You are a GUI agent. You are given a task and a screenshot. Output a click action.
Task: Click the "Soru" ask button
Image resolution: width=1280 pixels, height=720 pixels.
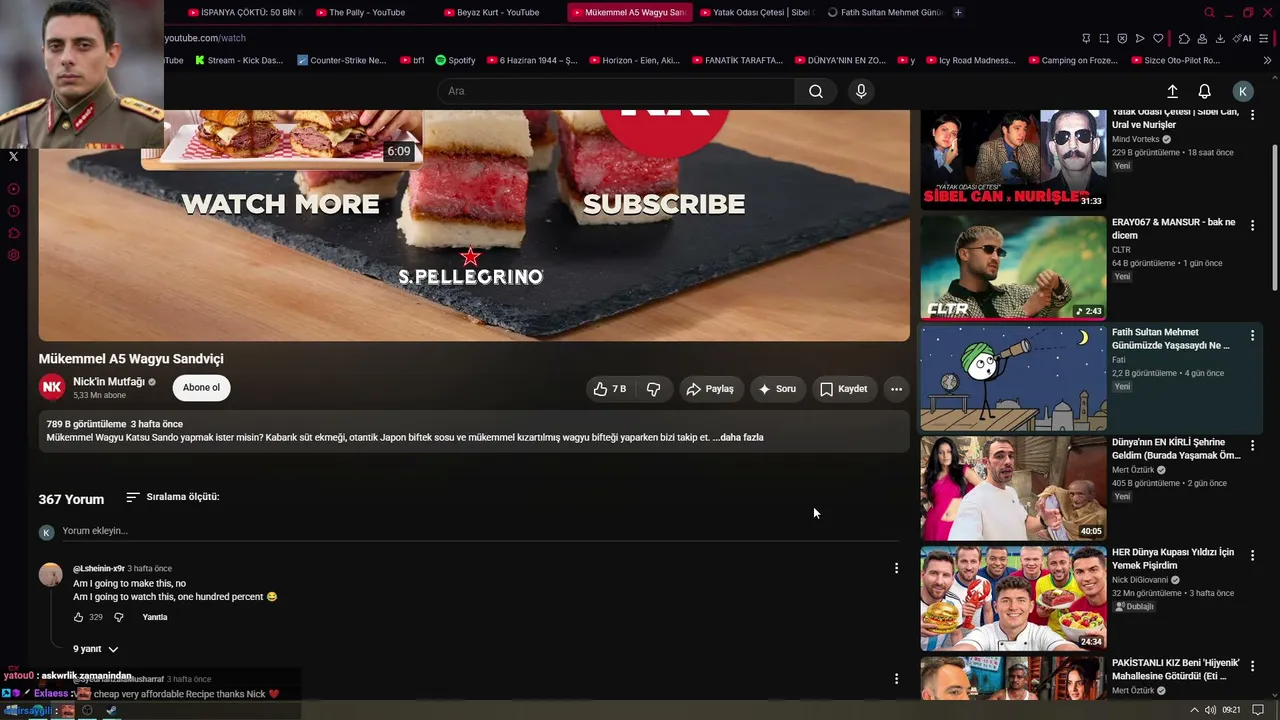[x=777, y=389]
